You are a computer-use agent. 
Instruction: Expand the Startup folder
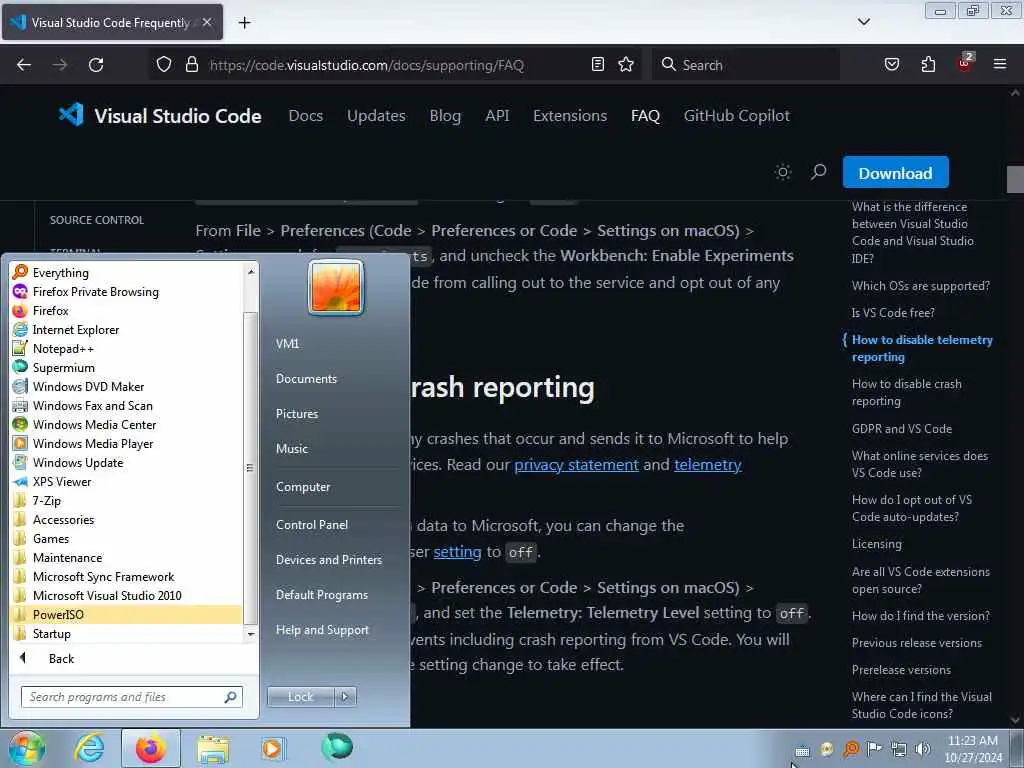[52, 633]
